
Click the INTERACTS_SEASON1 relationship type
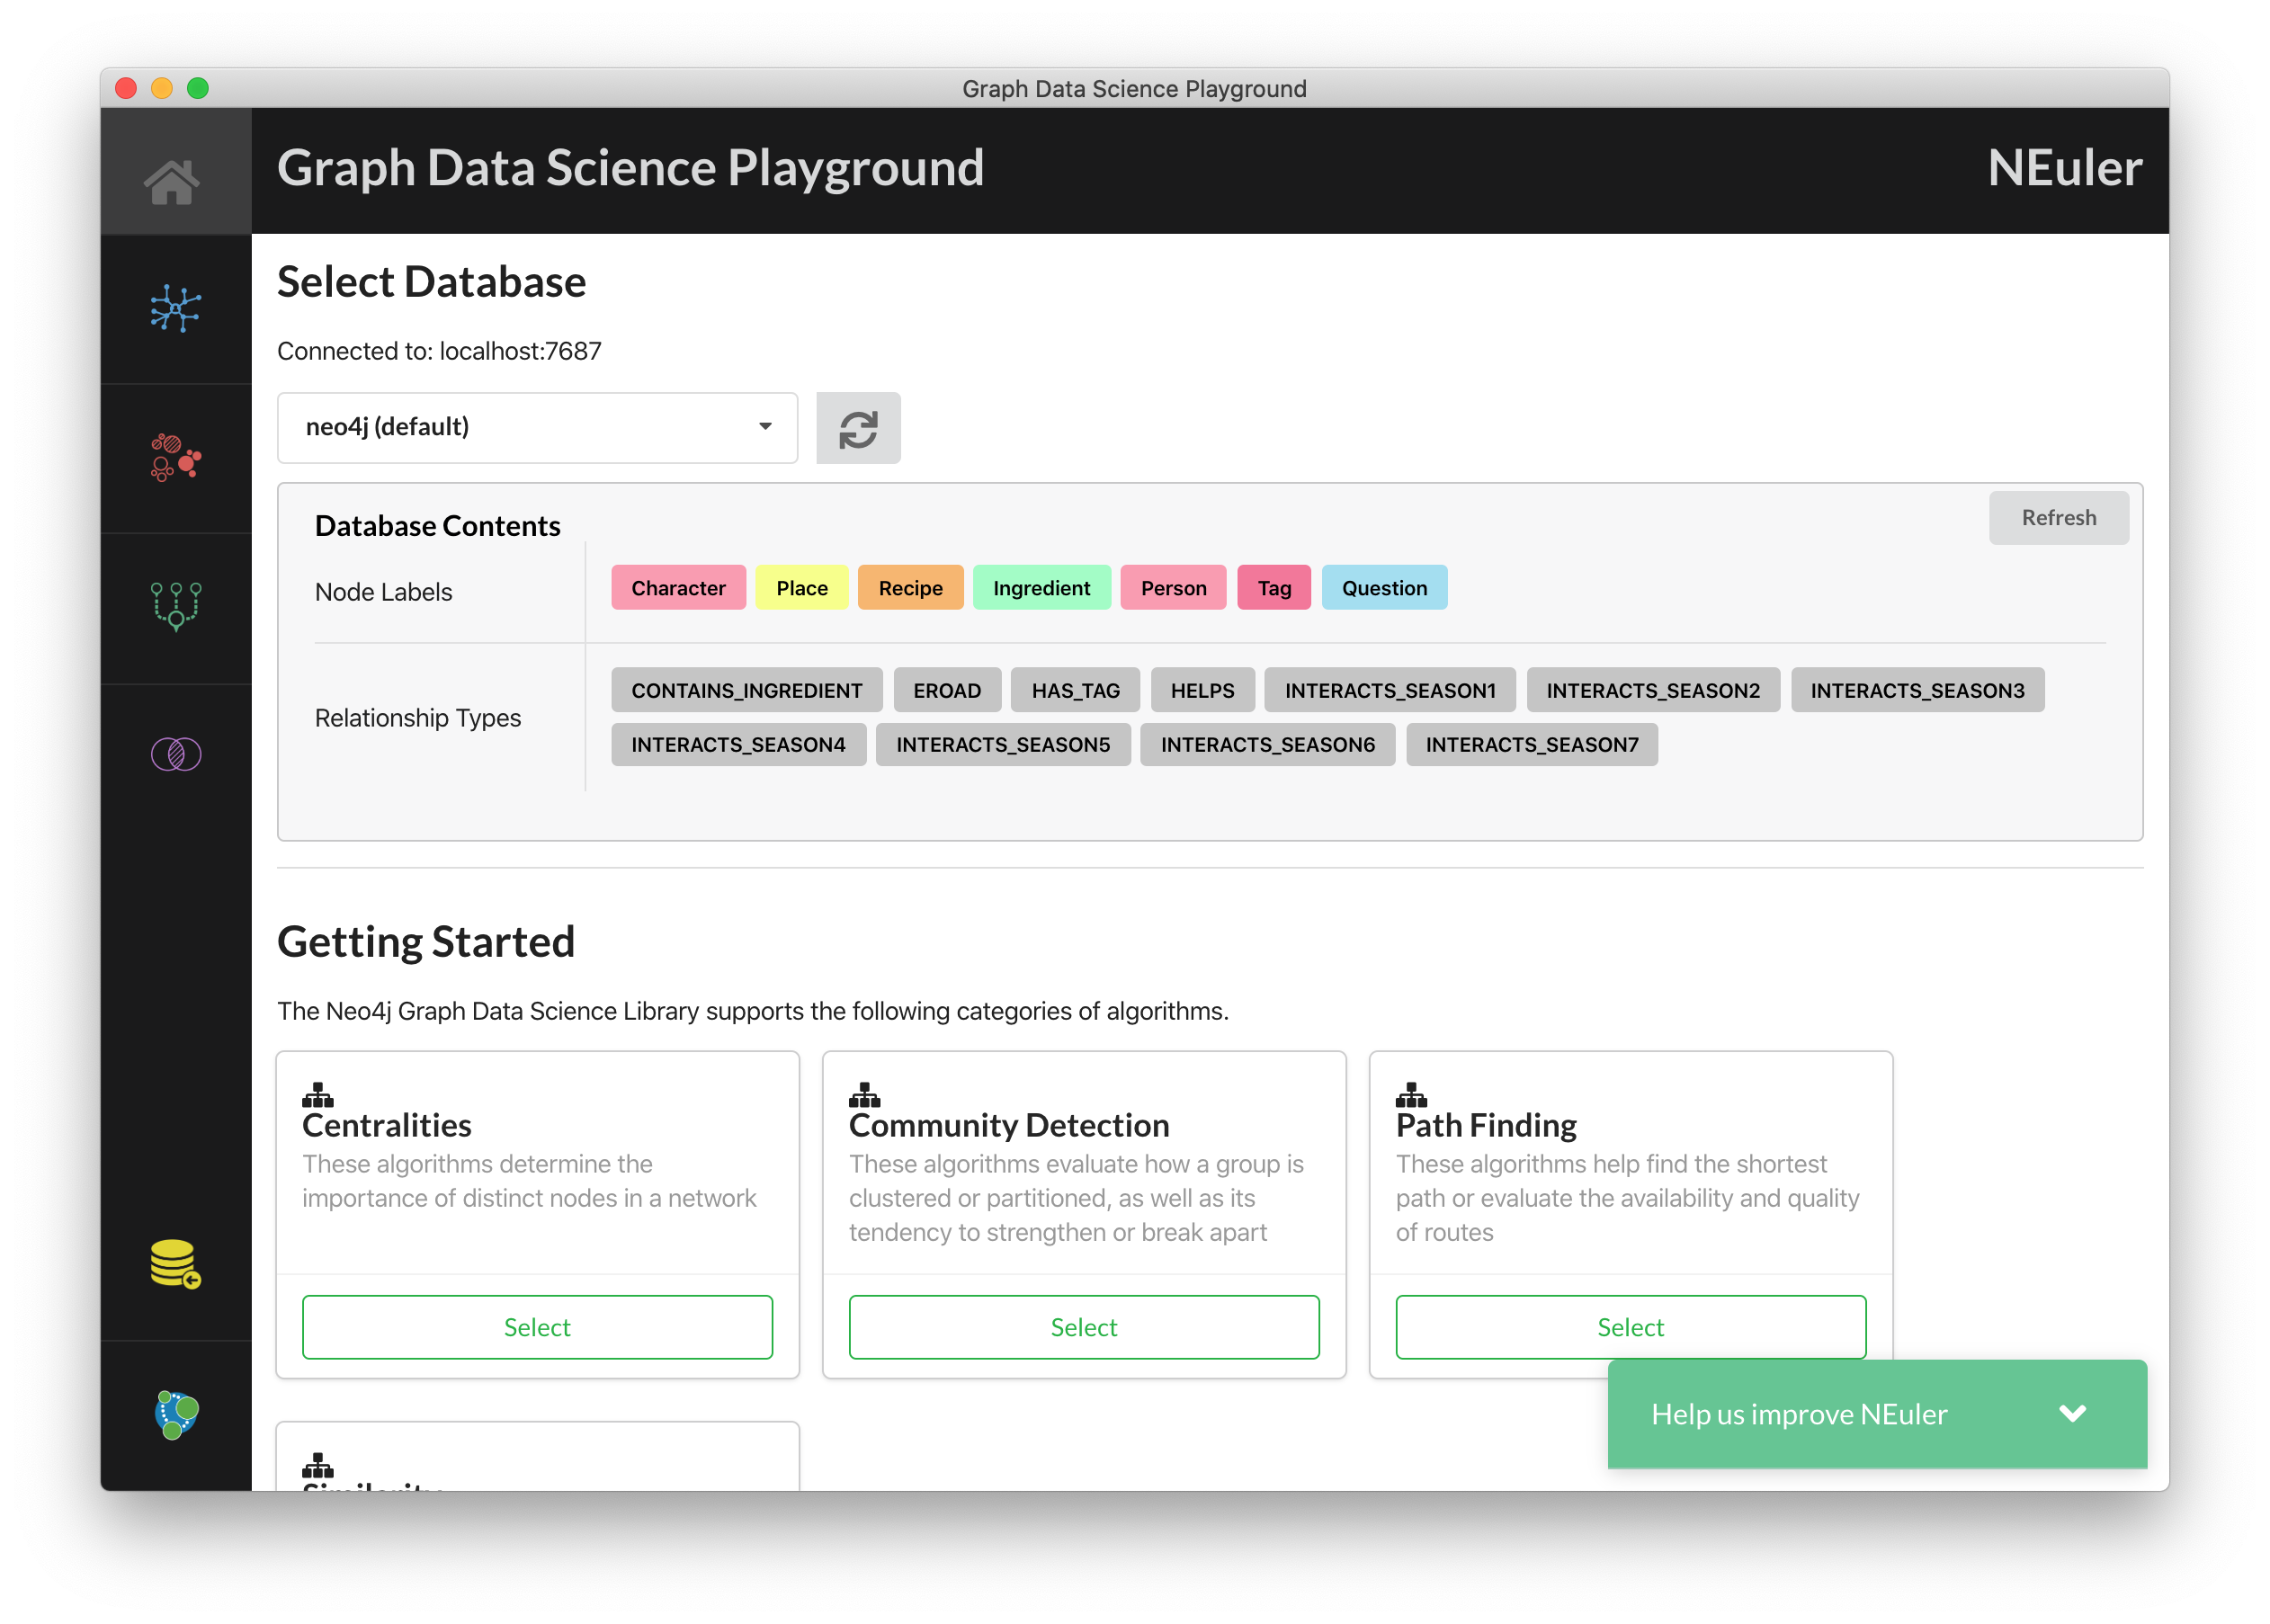coord(1390,690)
